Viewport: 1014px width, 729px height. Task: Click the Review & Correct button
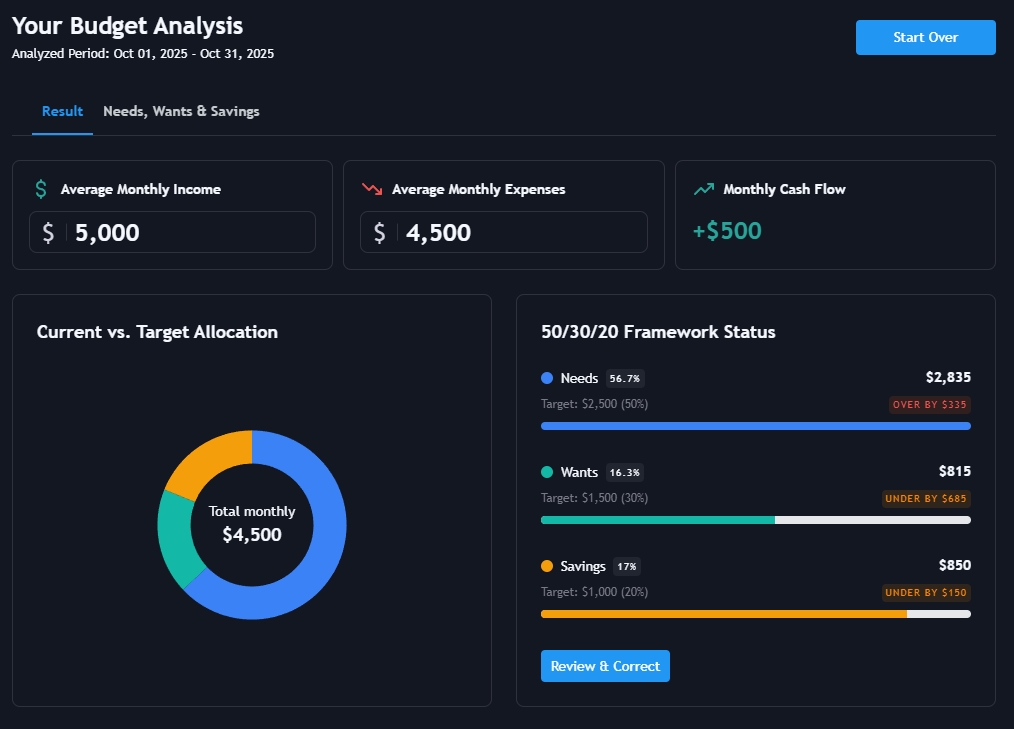(605, 666)
